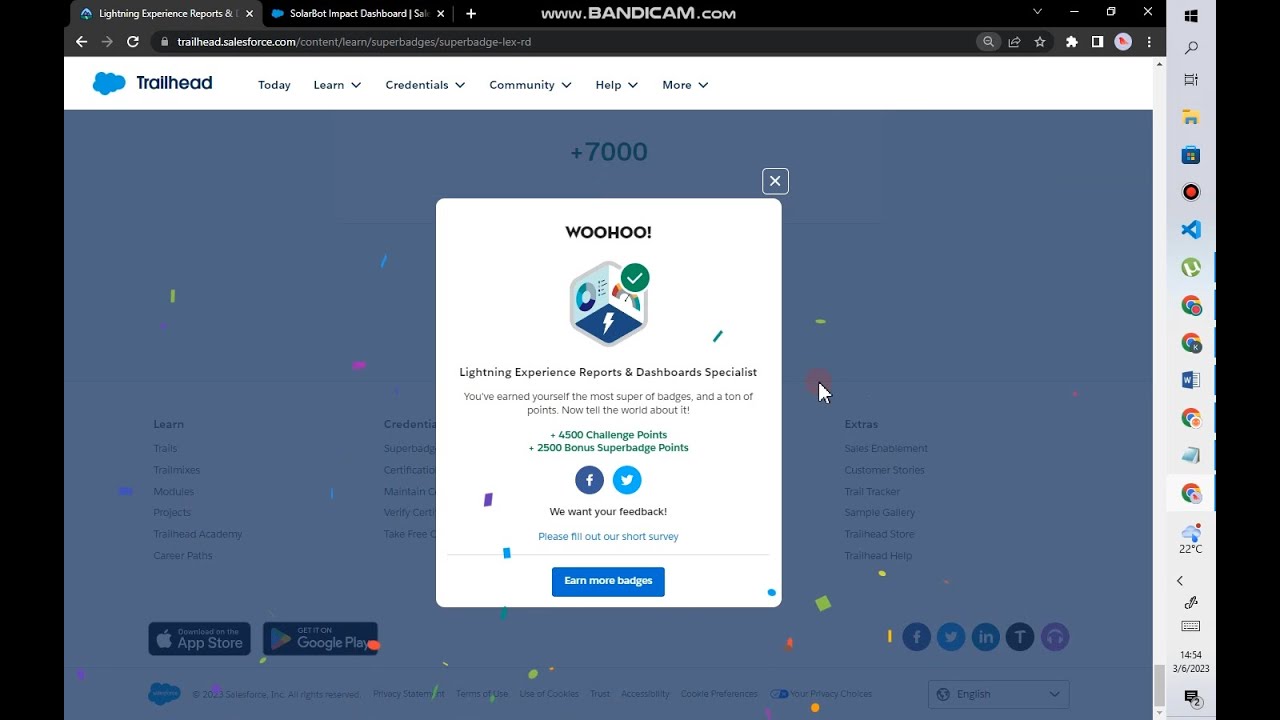
Task: Open Windows Start button
Action: (1191, 16)
